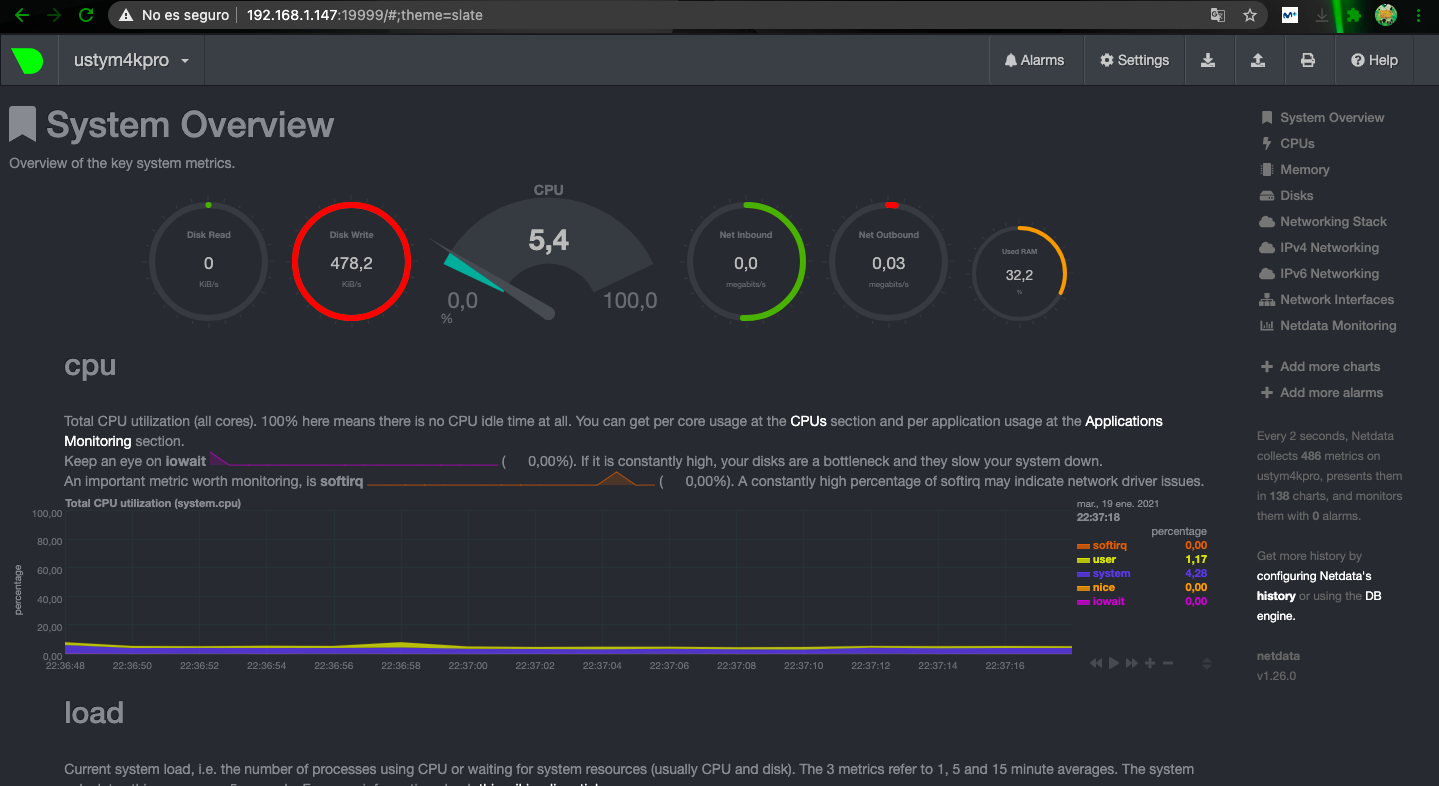Image resolution: width=1439 pixels, height=786 pixels.
Task: Expand Add more alarms in the sidebar
Action: coord(1331,393)
